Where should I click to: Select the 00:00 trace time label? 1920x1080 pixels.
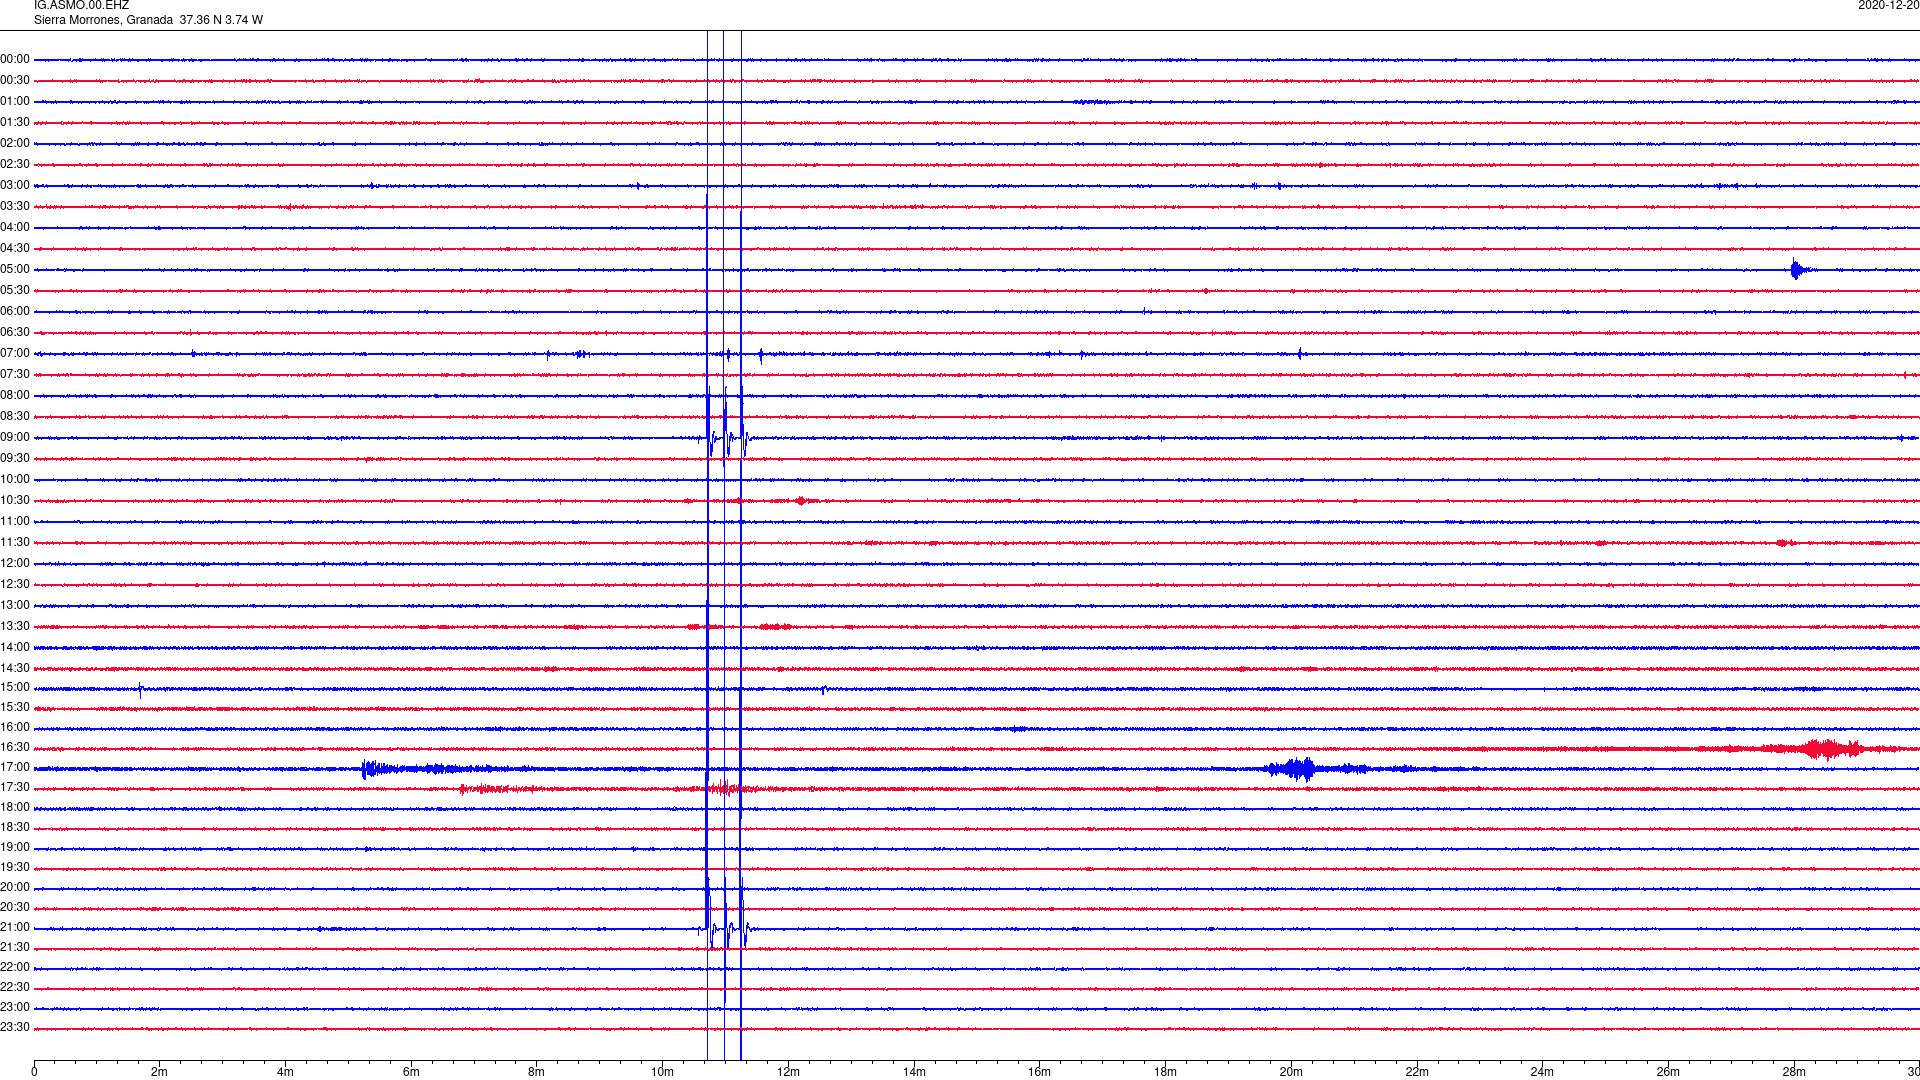coord(15,60)
